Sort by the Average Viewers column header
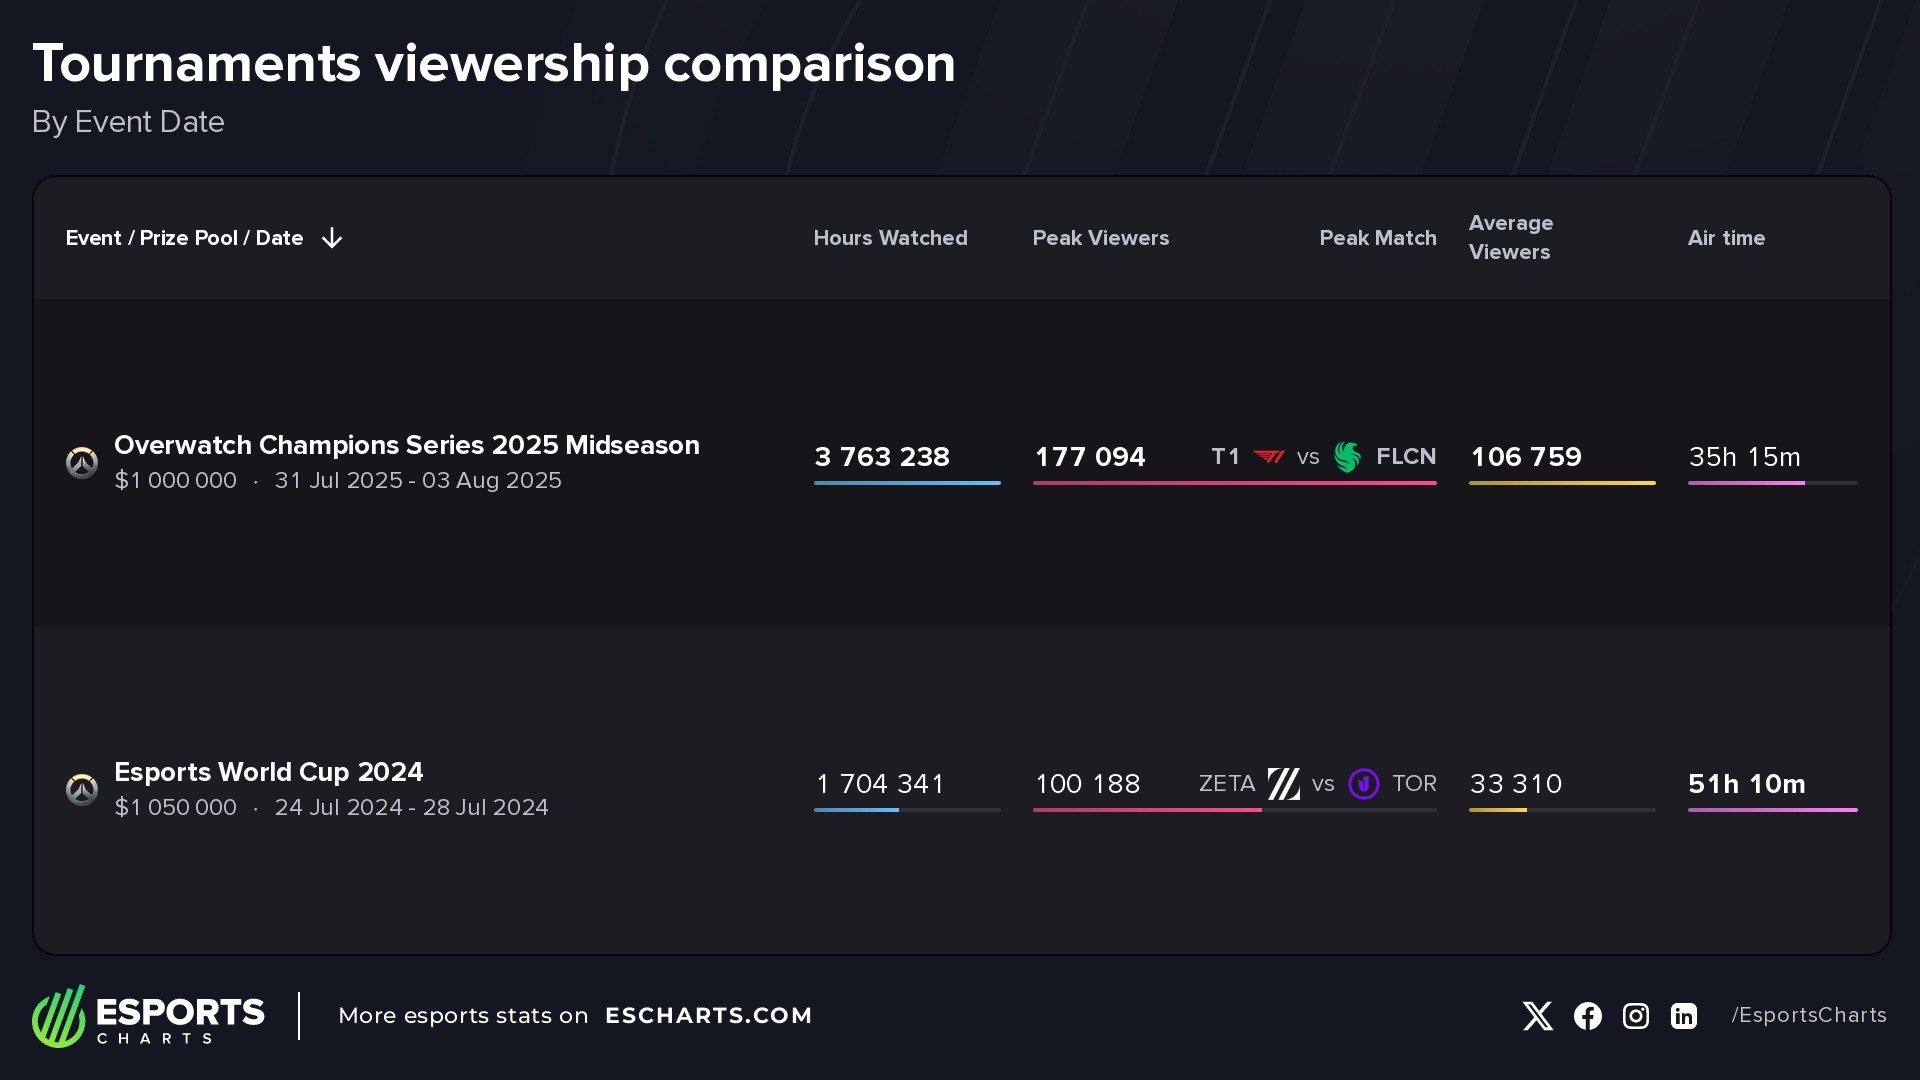This screenshot has height=1080, width=1920. [1510, 238]
